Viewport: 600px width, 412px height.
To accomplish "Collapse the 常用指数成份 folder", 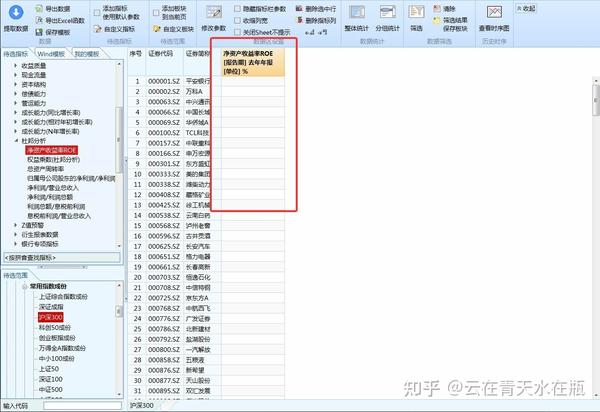I will (24, 286).
